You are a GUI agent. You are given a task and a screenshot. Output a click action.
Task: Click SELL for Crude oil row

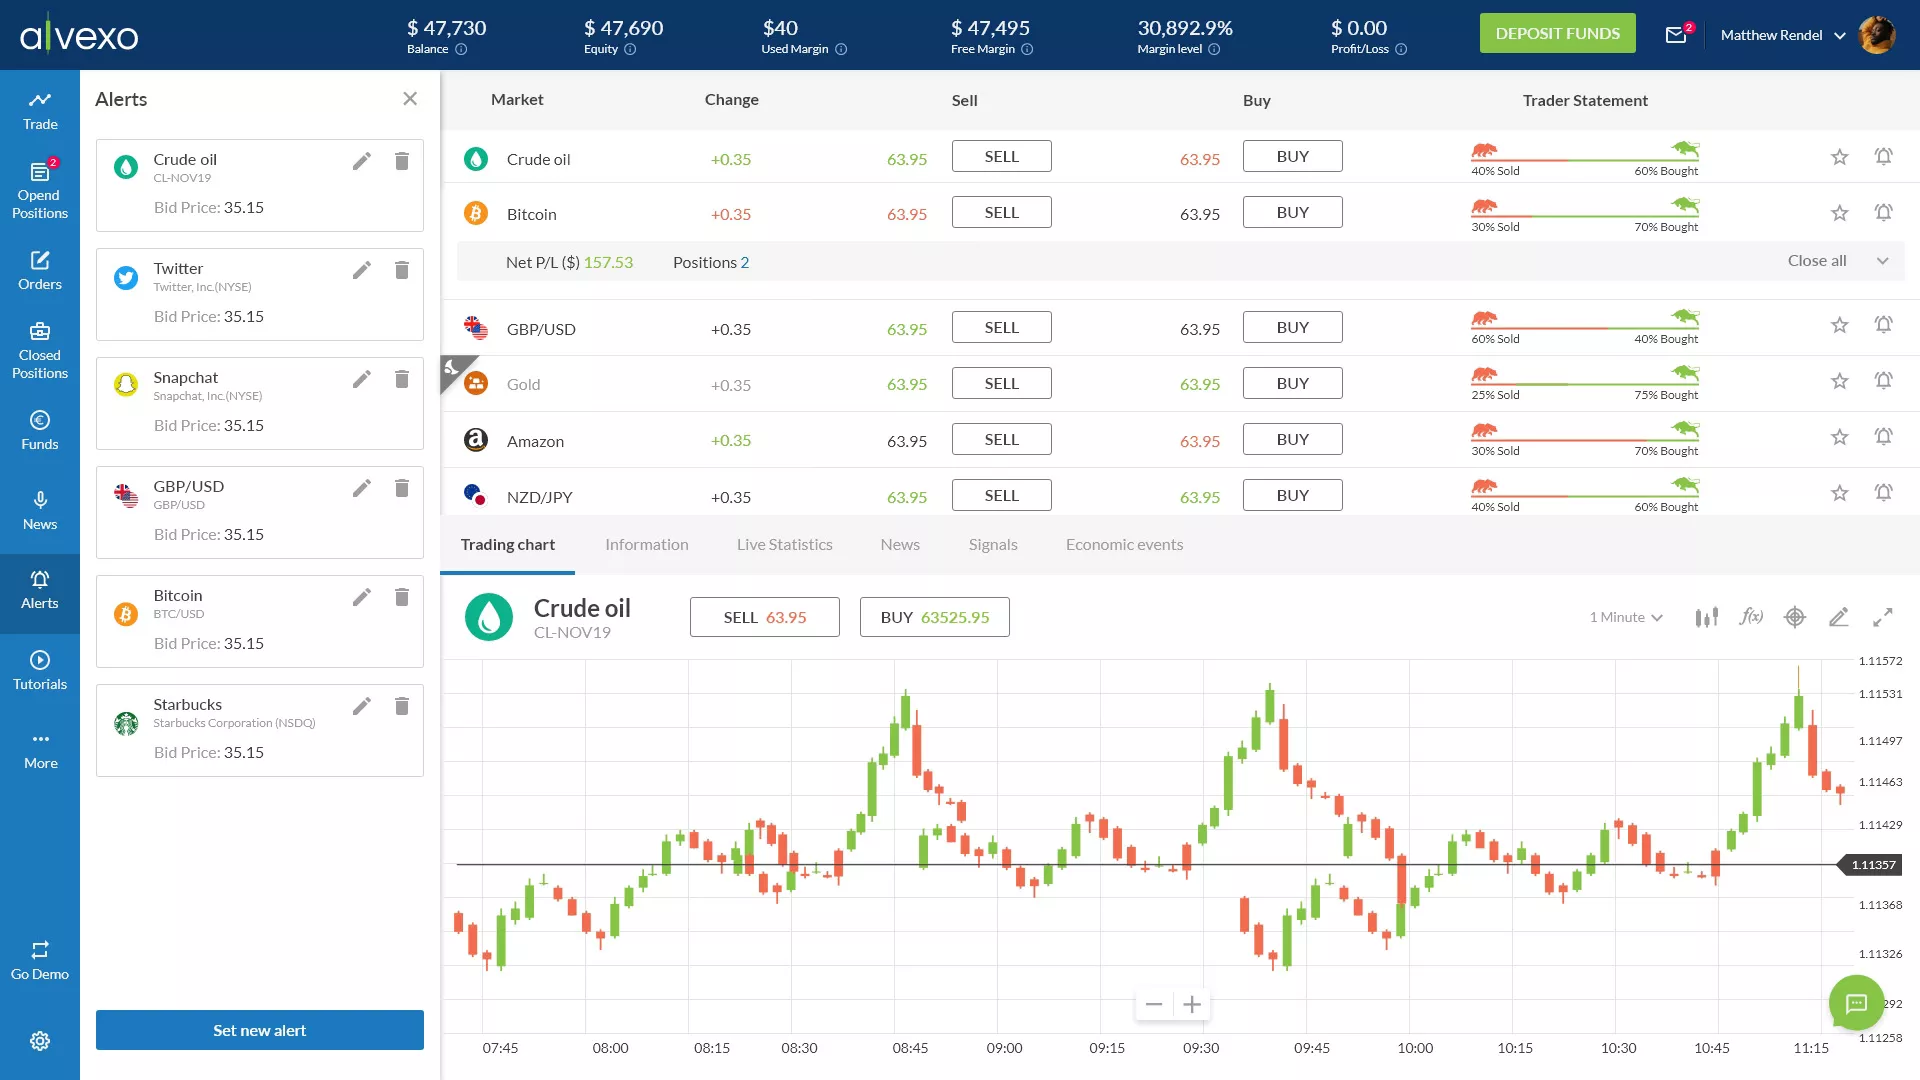1002,156
